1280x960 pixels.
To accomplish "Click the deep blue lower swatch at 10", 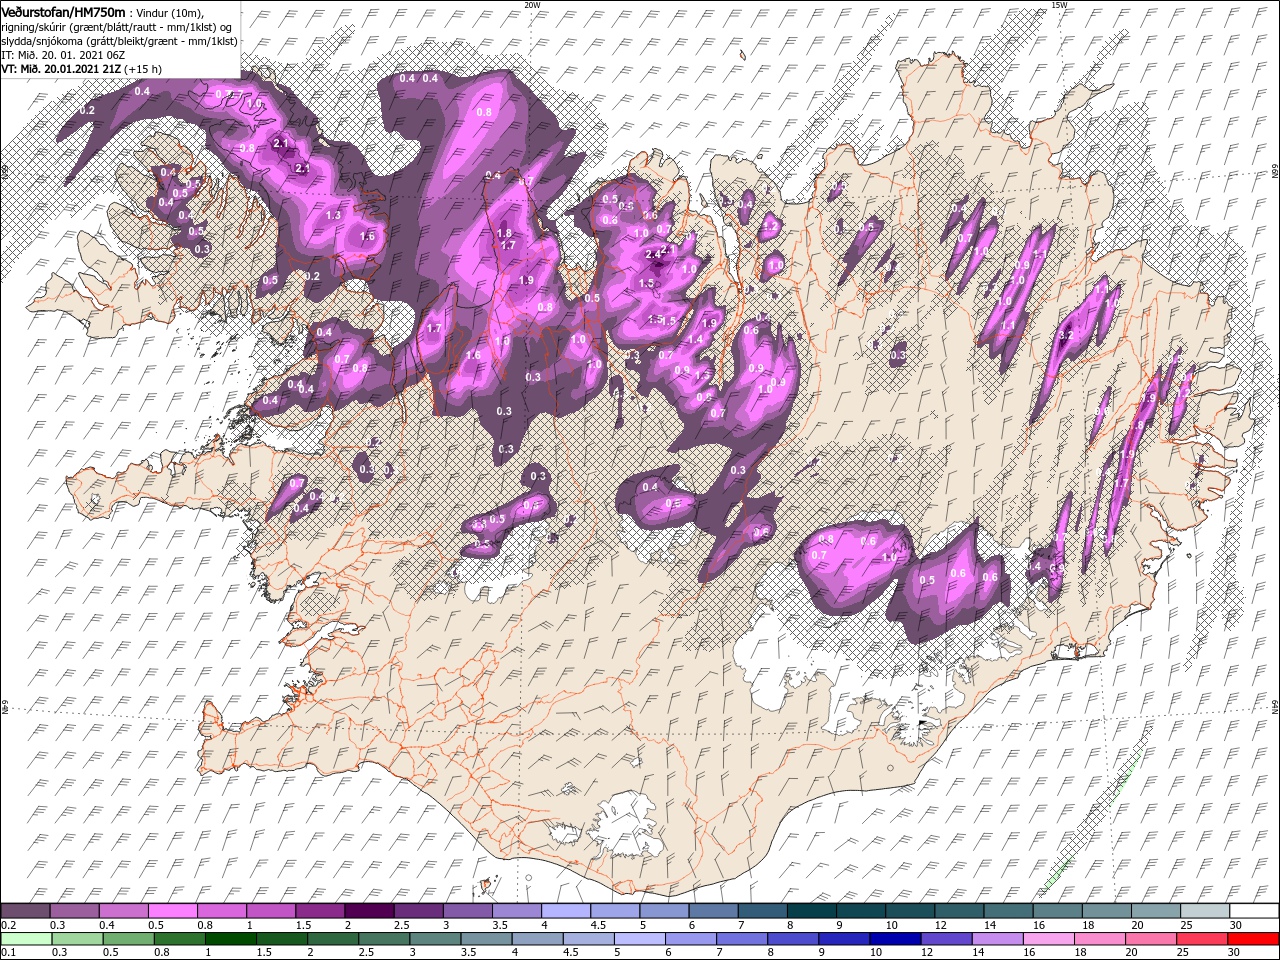I will (894, 939).
